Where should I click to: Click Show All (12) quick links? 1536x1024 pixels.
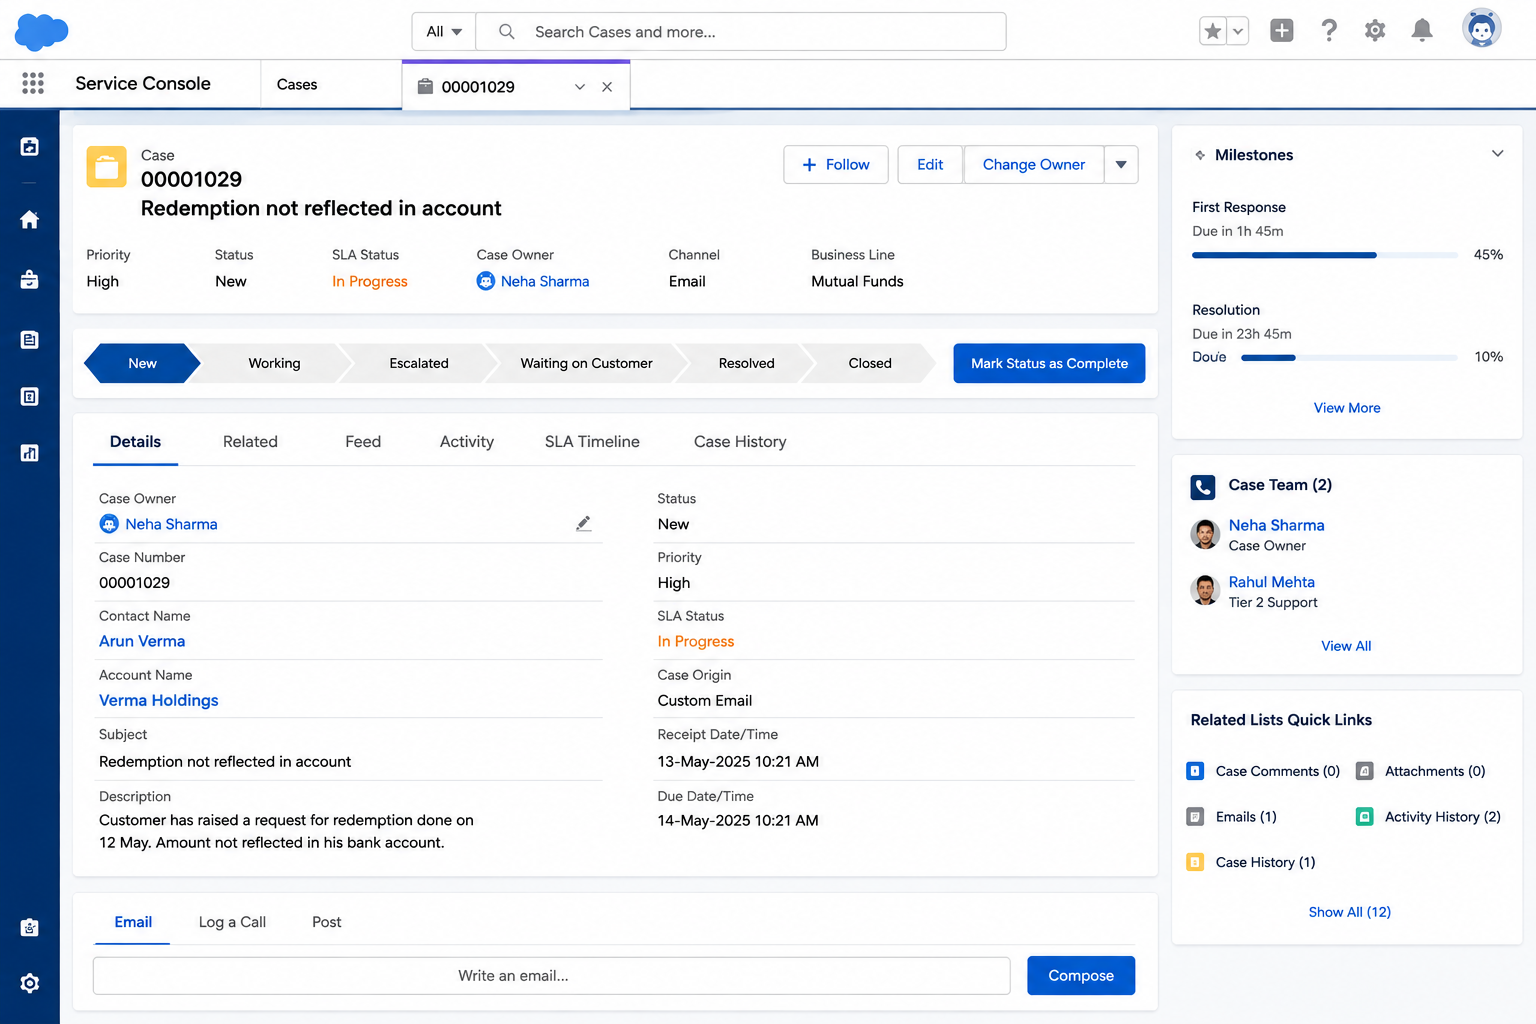[1349, 912]
